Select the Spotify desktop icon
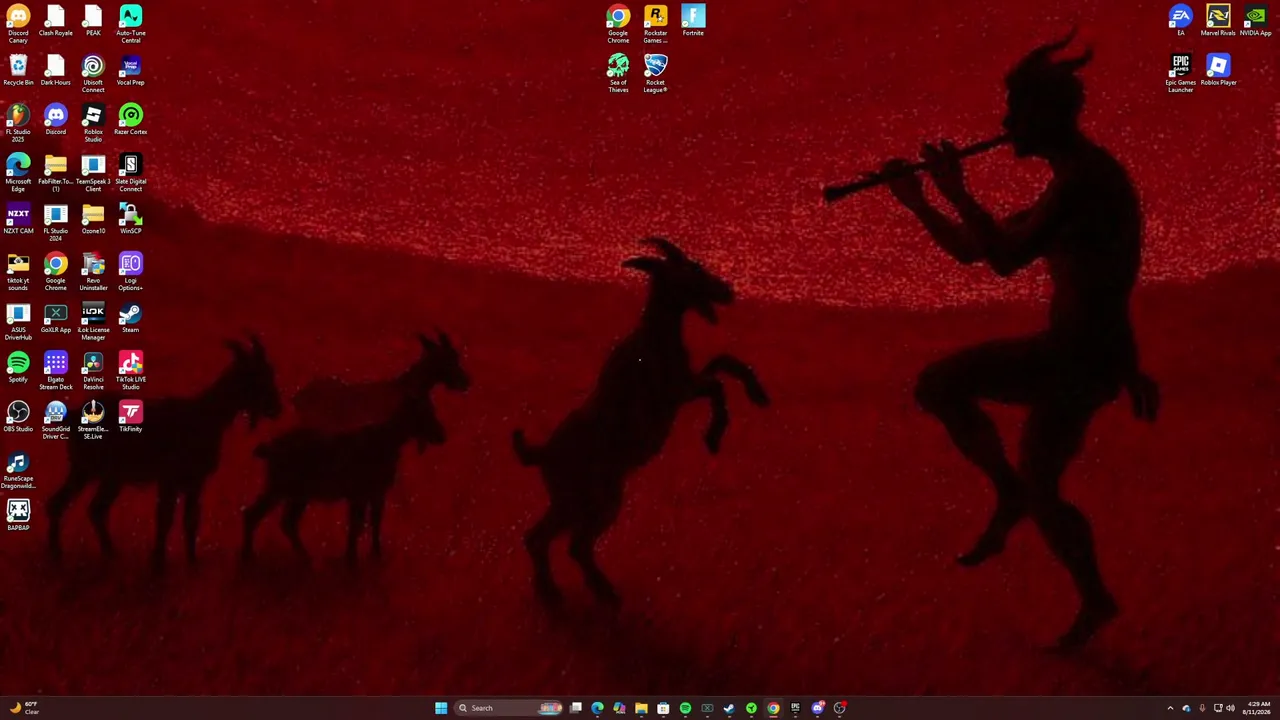 (x=18, y=368)
